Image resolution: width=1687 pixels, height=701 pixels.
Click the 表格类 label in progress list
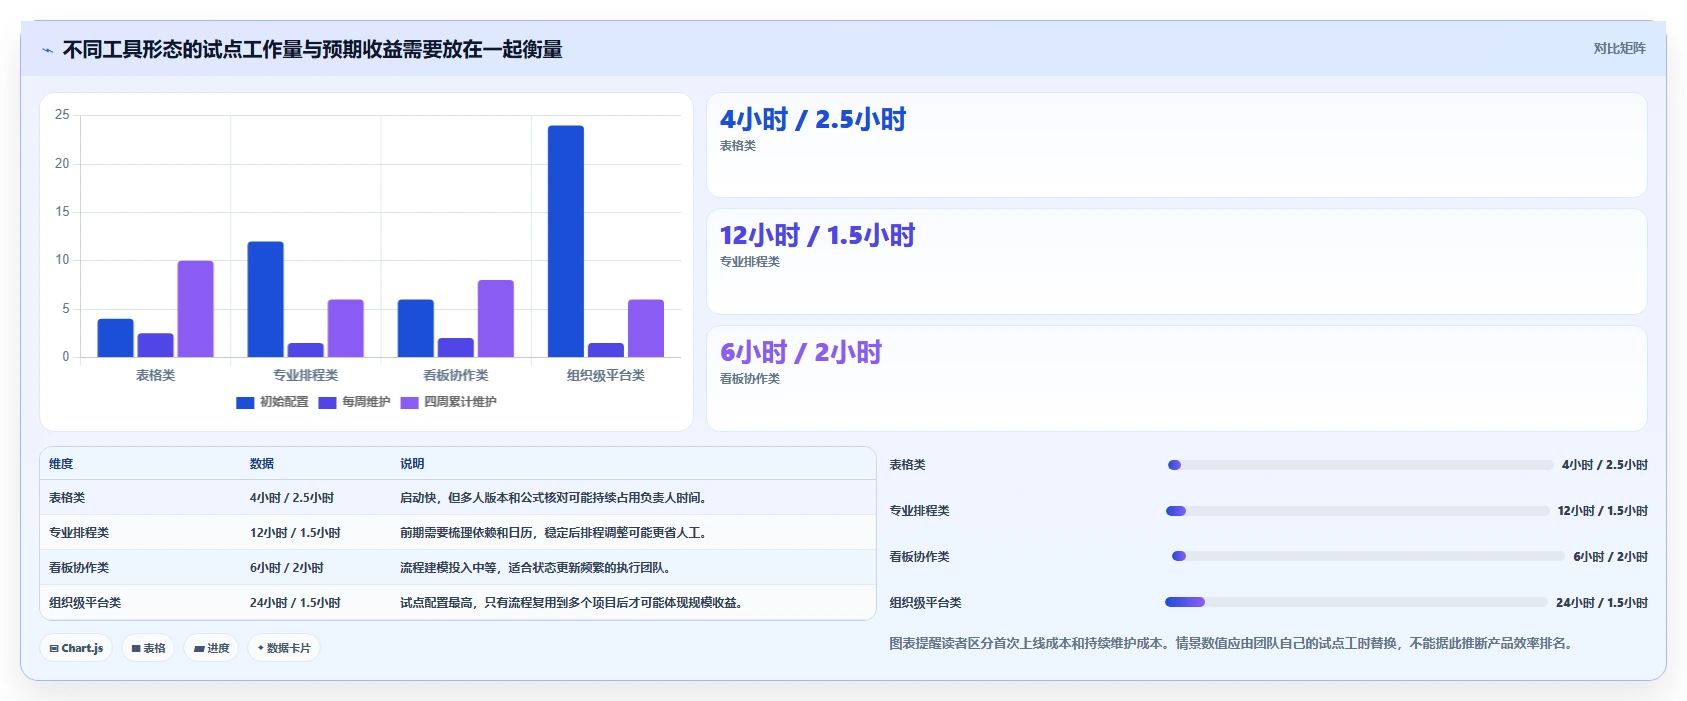tap(908, 465)
